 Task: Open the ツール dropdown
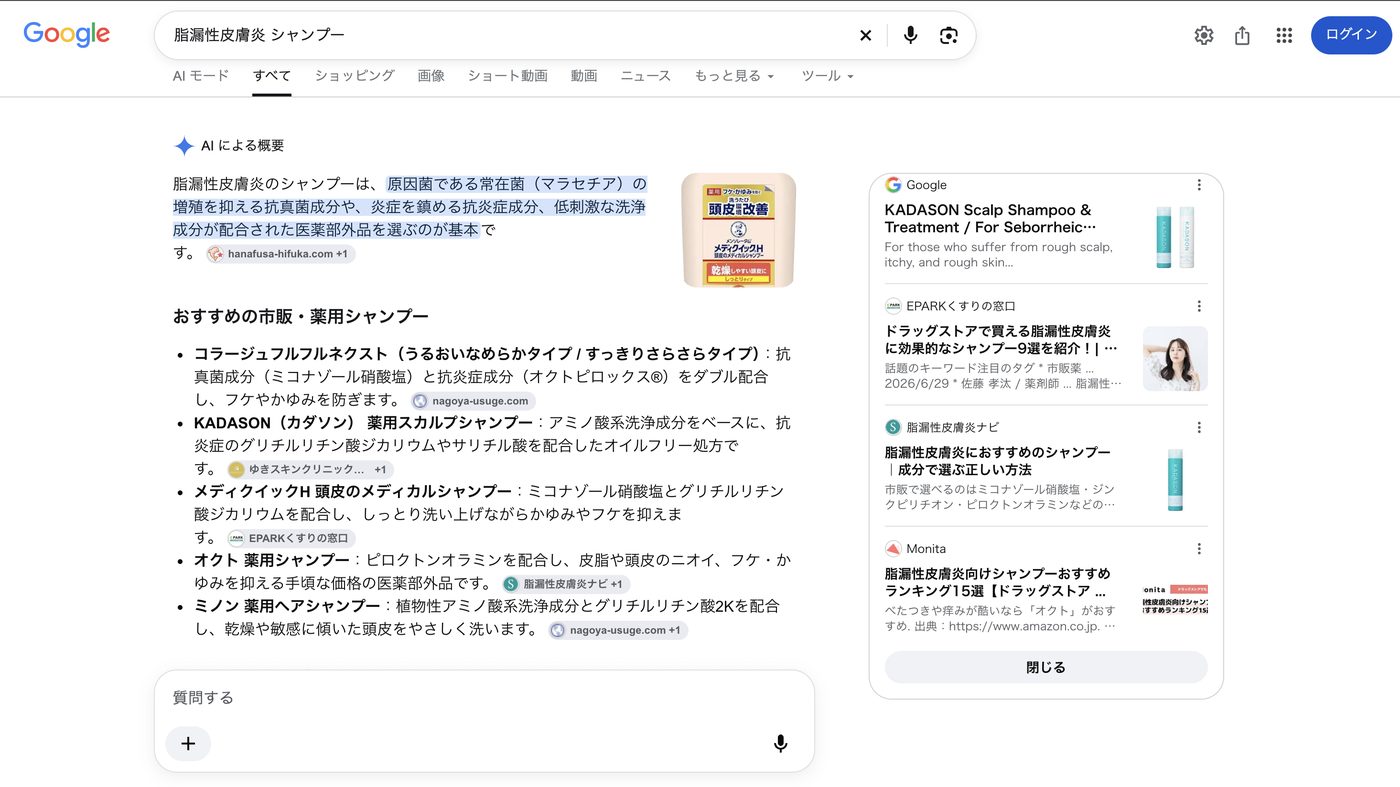(828, 76)
